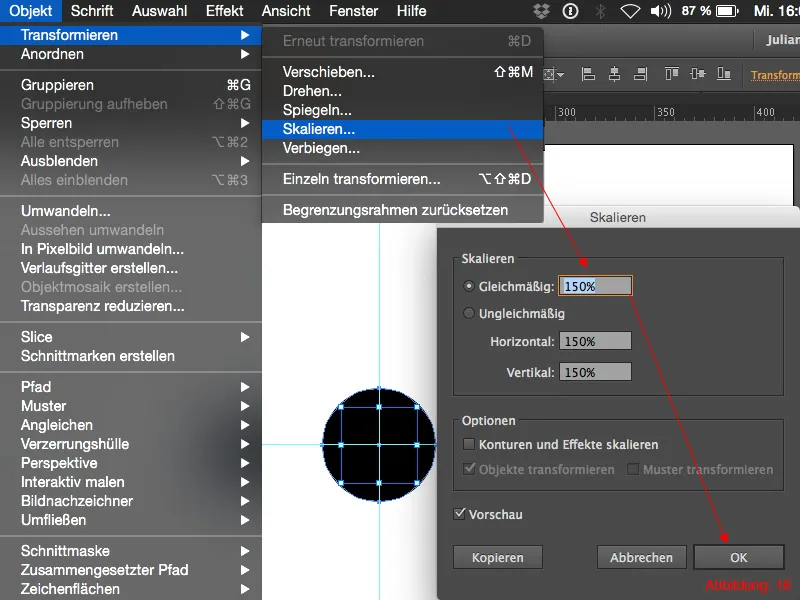
Task: Open the Effekt menu
Action: point(224,11)
